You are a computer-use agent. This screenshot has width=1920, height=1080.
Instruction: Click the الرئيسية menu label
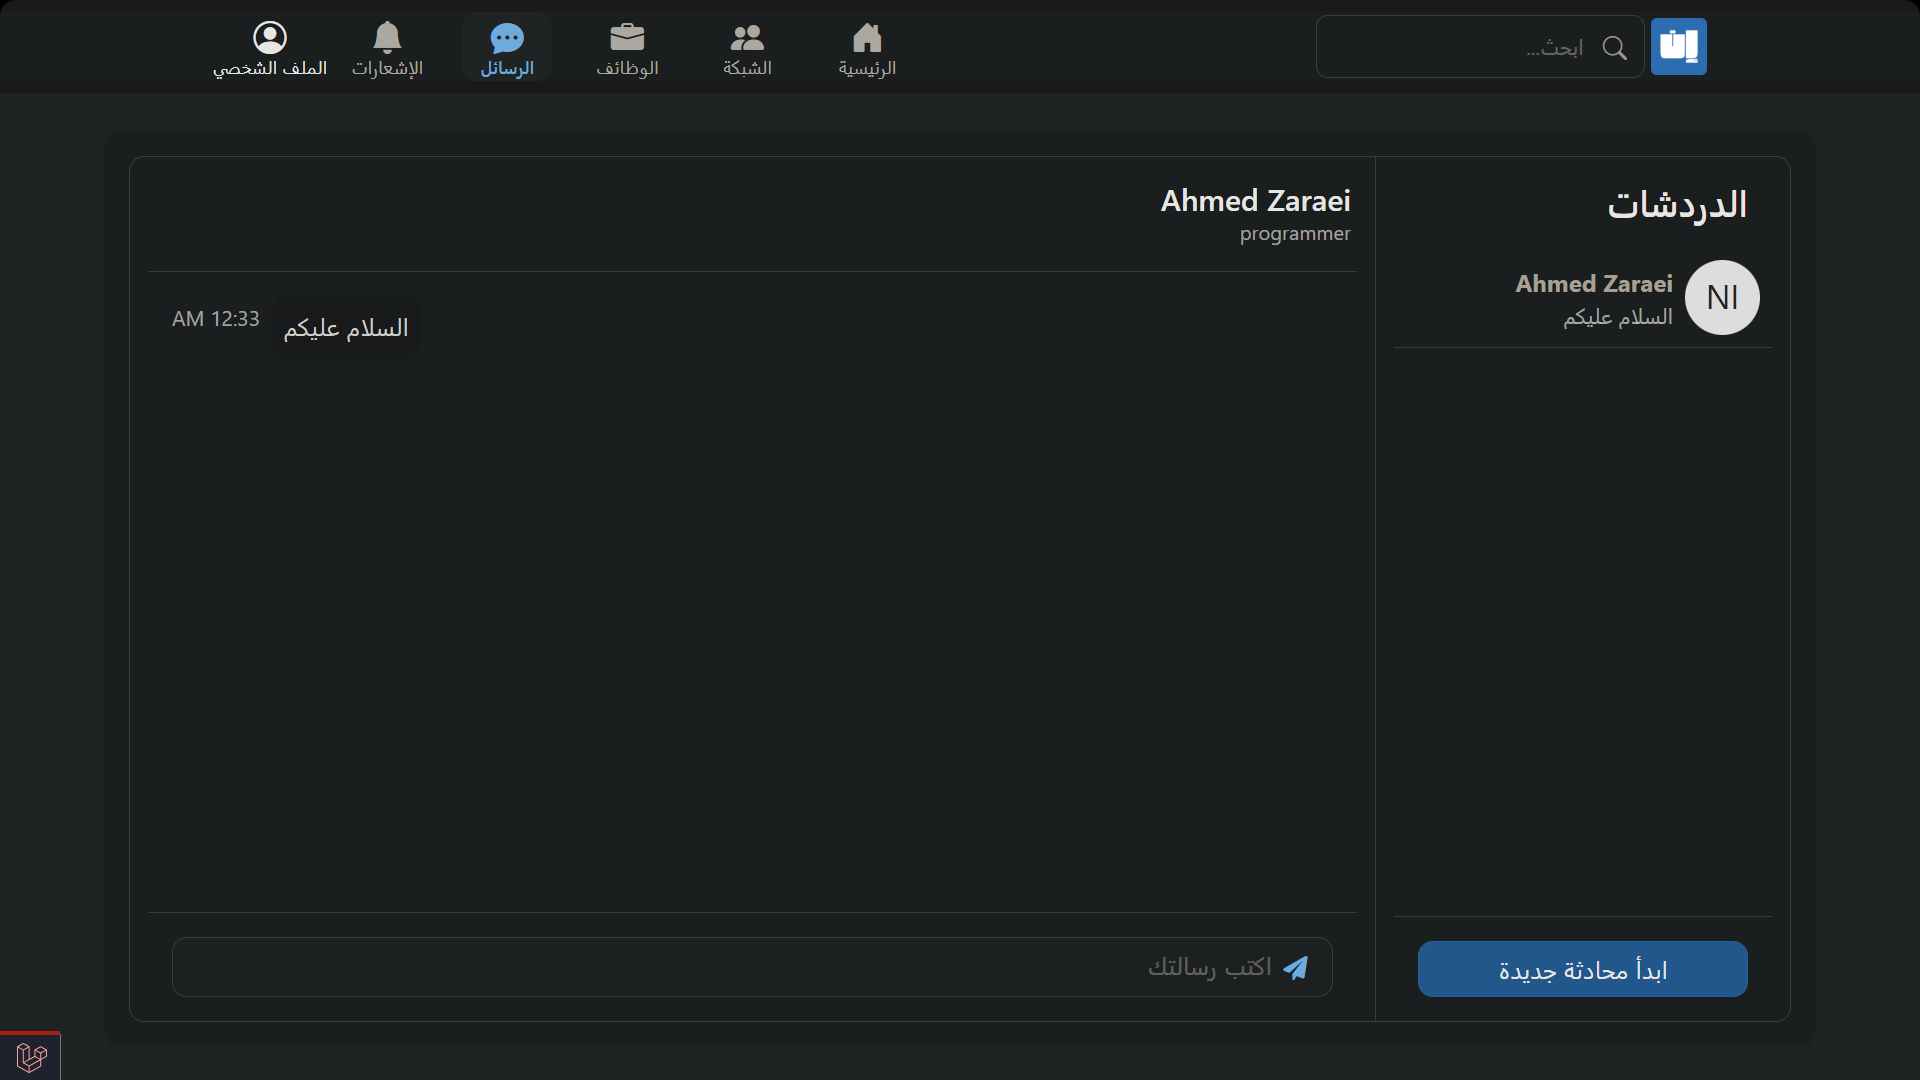(867, 68)
